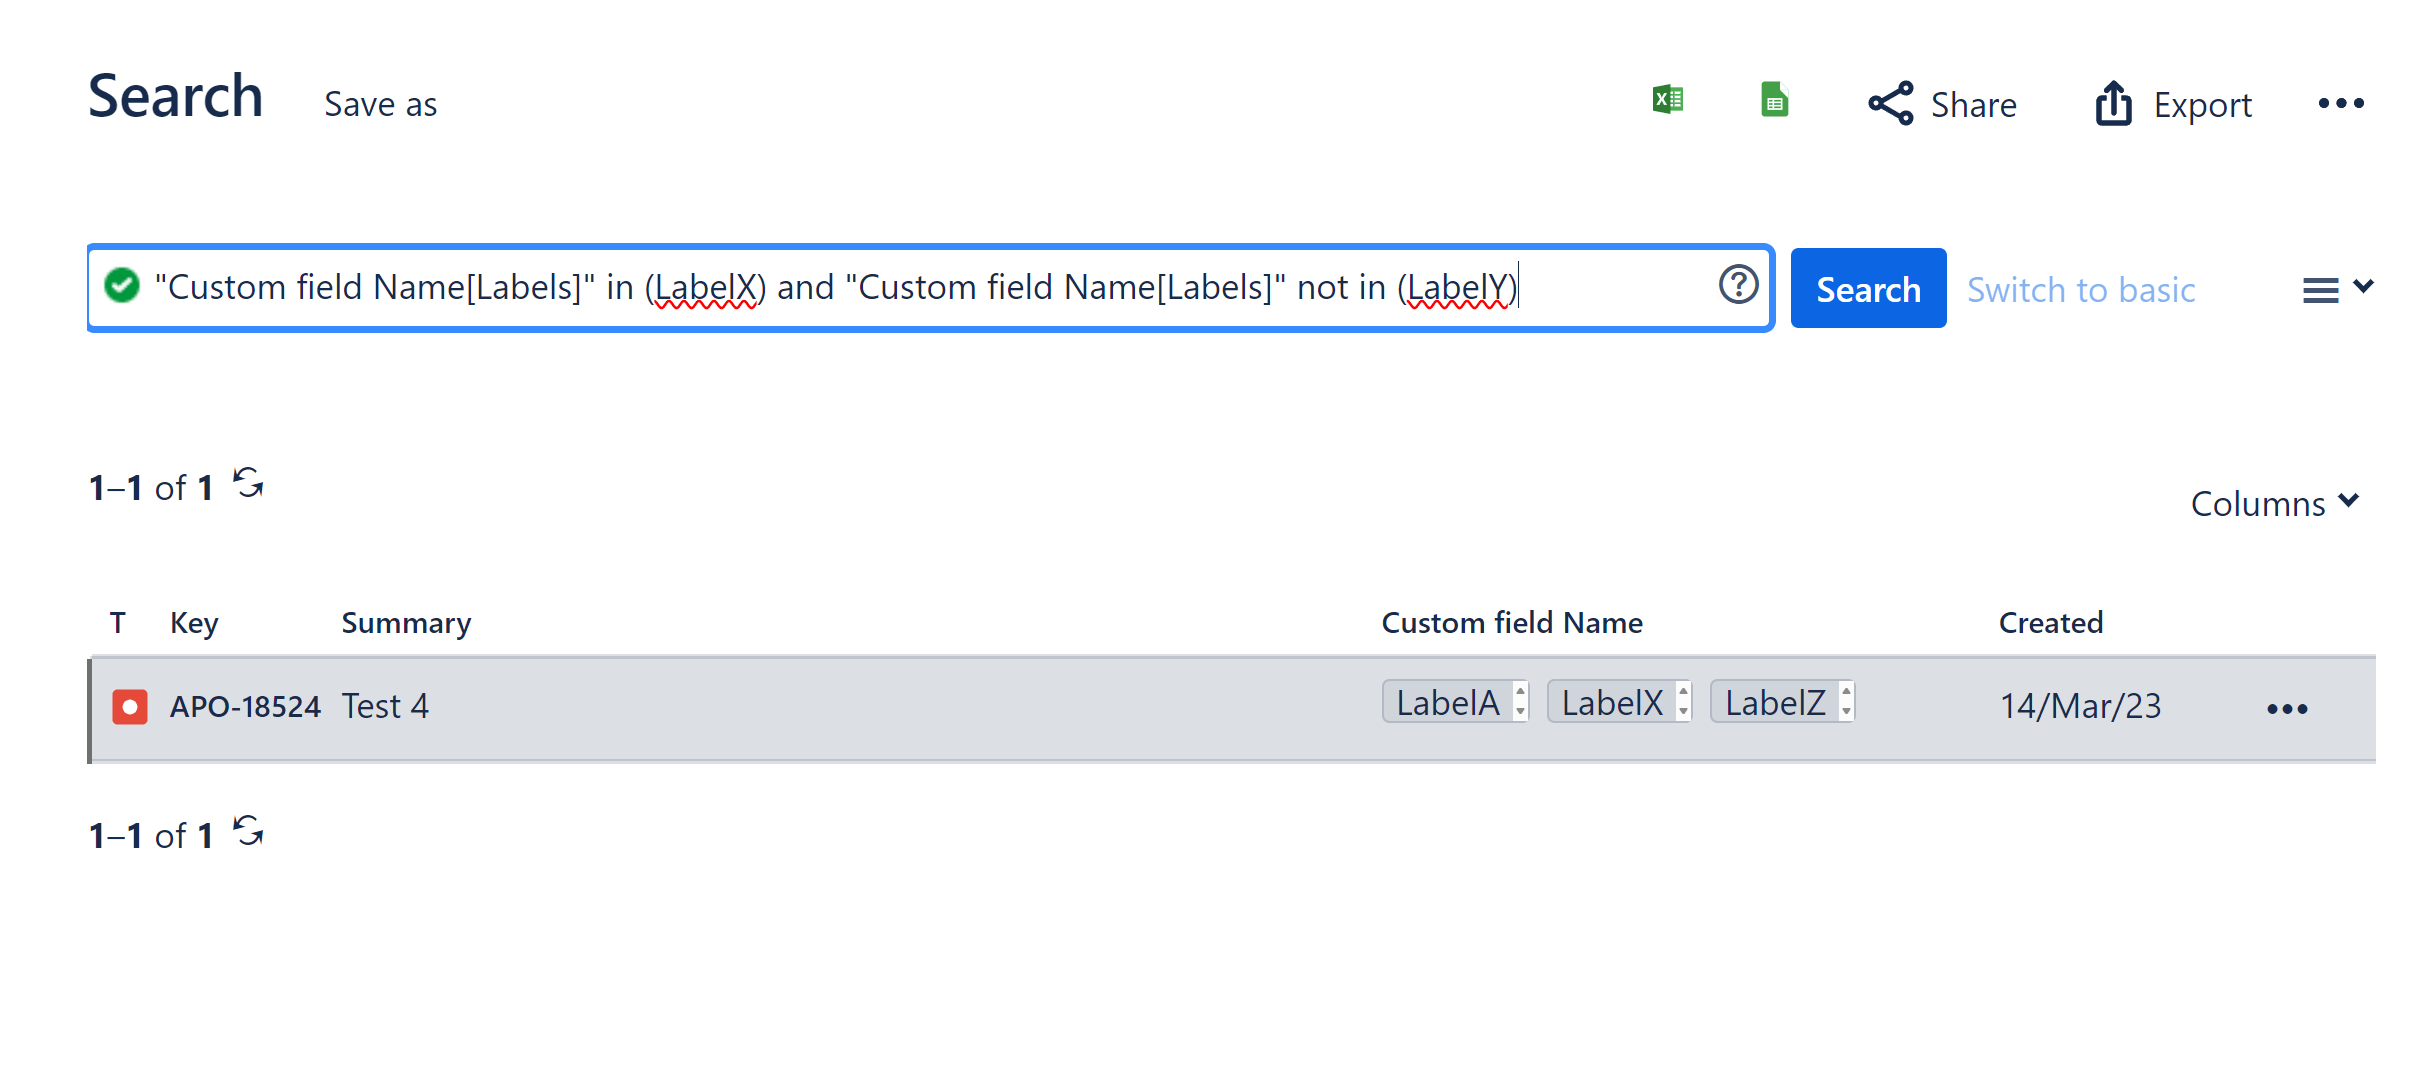2424x1088 pixels.
Task: Click the Share button
Action: point(1942,104)
